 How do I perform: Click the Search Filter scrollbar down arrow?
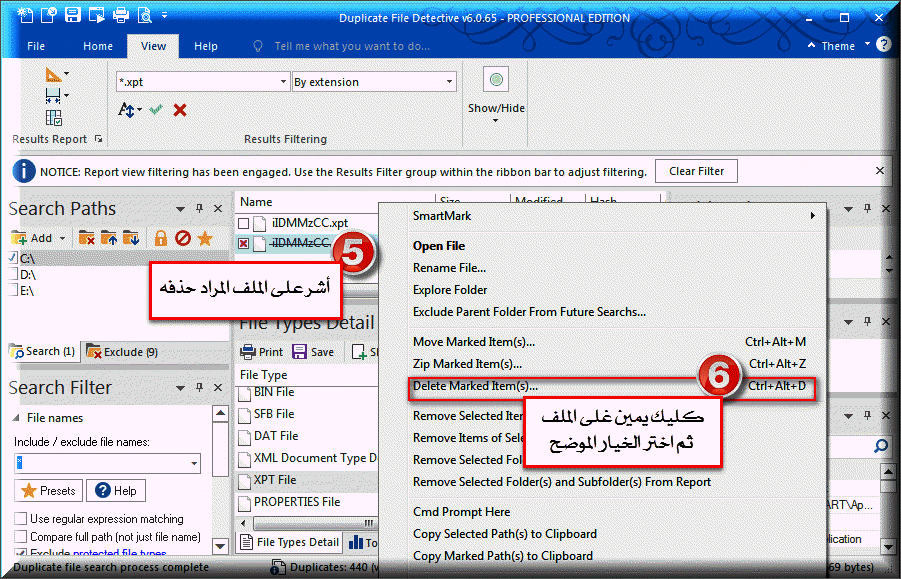[x=220, y=545]
